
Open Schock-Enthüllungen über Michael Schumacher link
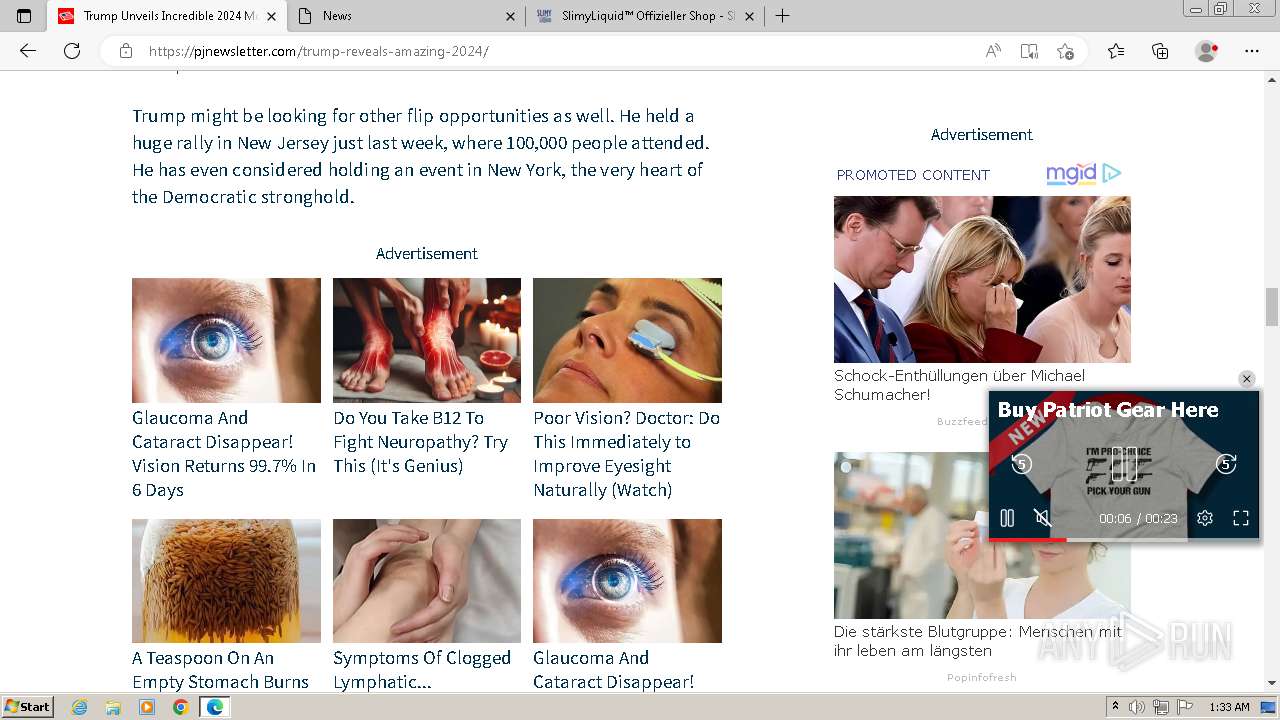[x=959, y=385]
